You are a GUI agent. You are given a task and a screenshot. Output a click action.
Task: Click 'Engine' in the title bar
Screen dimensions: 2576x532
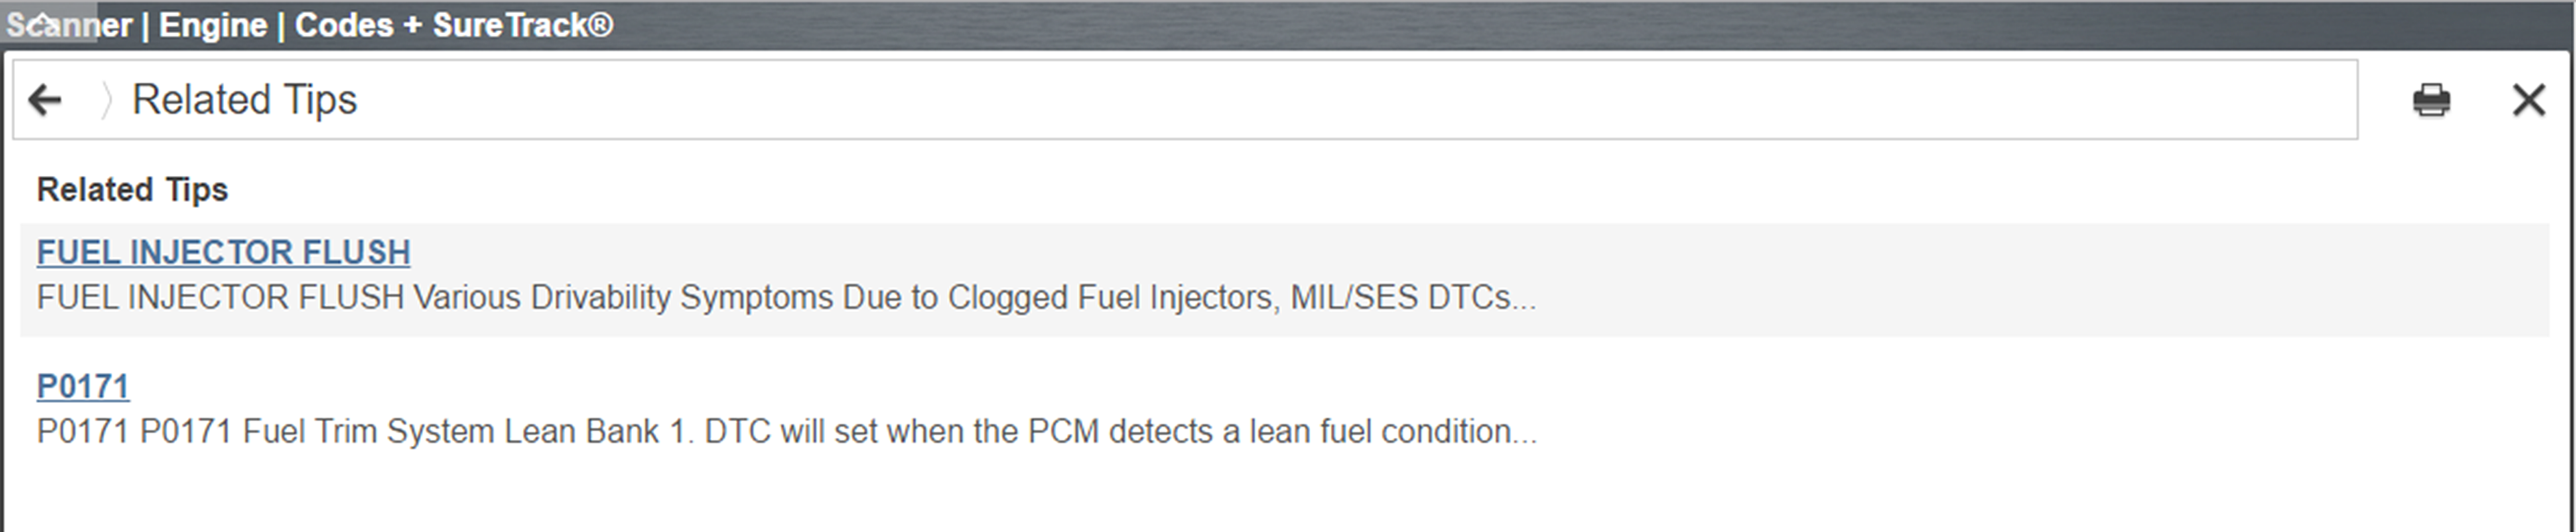213,25
